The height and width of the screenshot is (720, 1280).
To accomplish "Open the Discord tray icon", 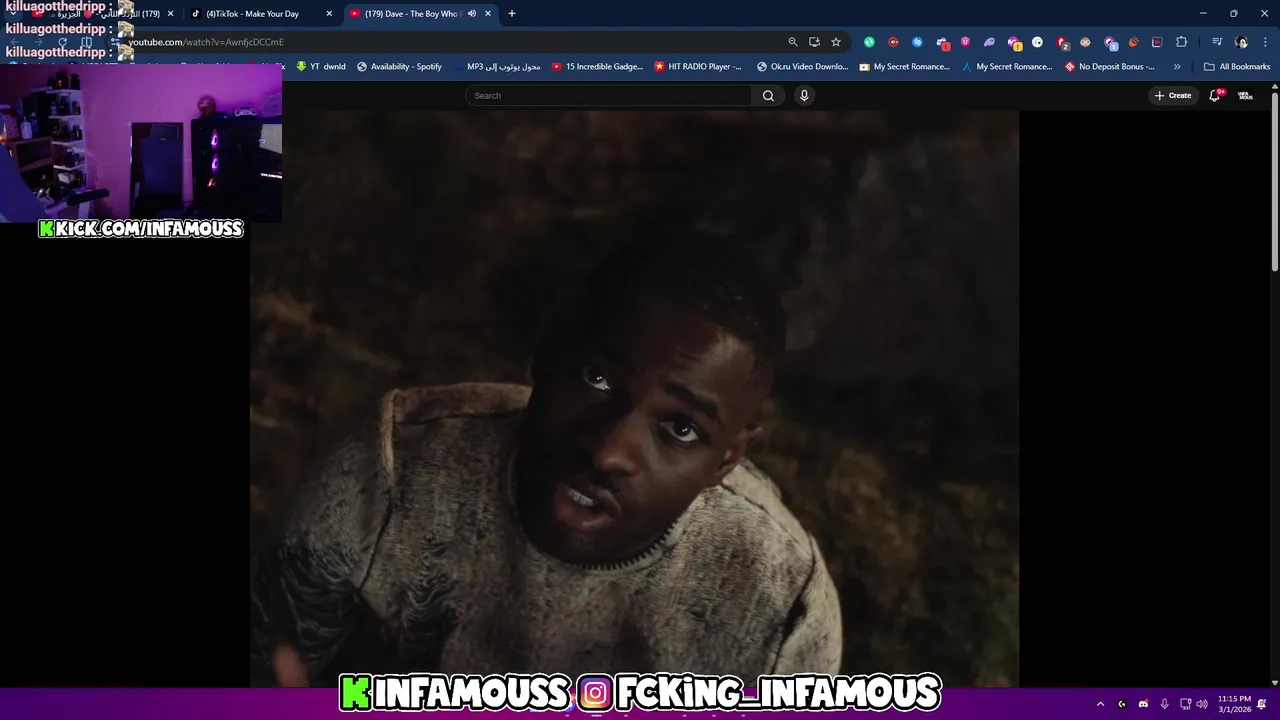I will coord(1143,704).
